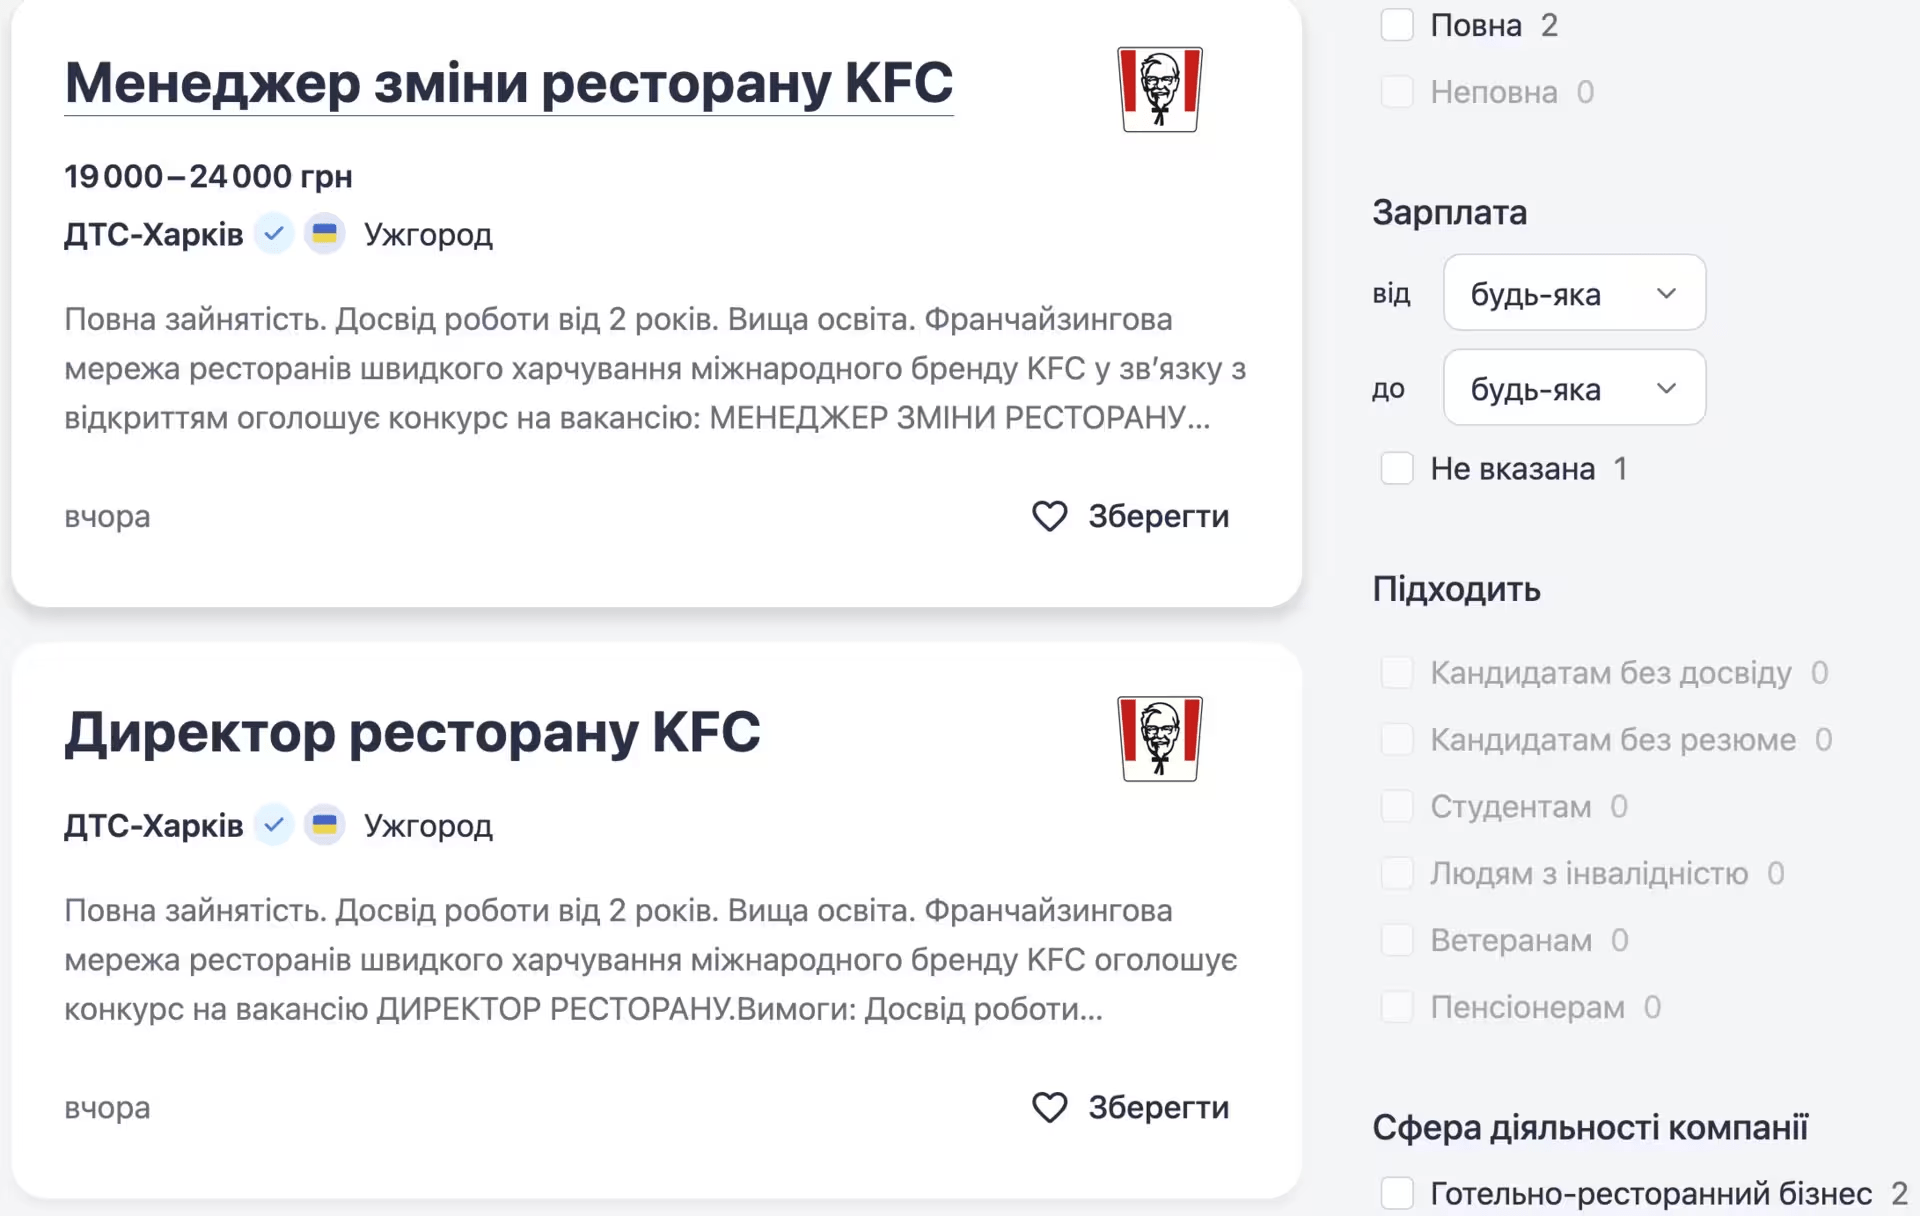Click heart icon on Менеджер зміни listing
The image size is (1920, 1216).
pyautogui.click(x=1049, y=516)
